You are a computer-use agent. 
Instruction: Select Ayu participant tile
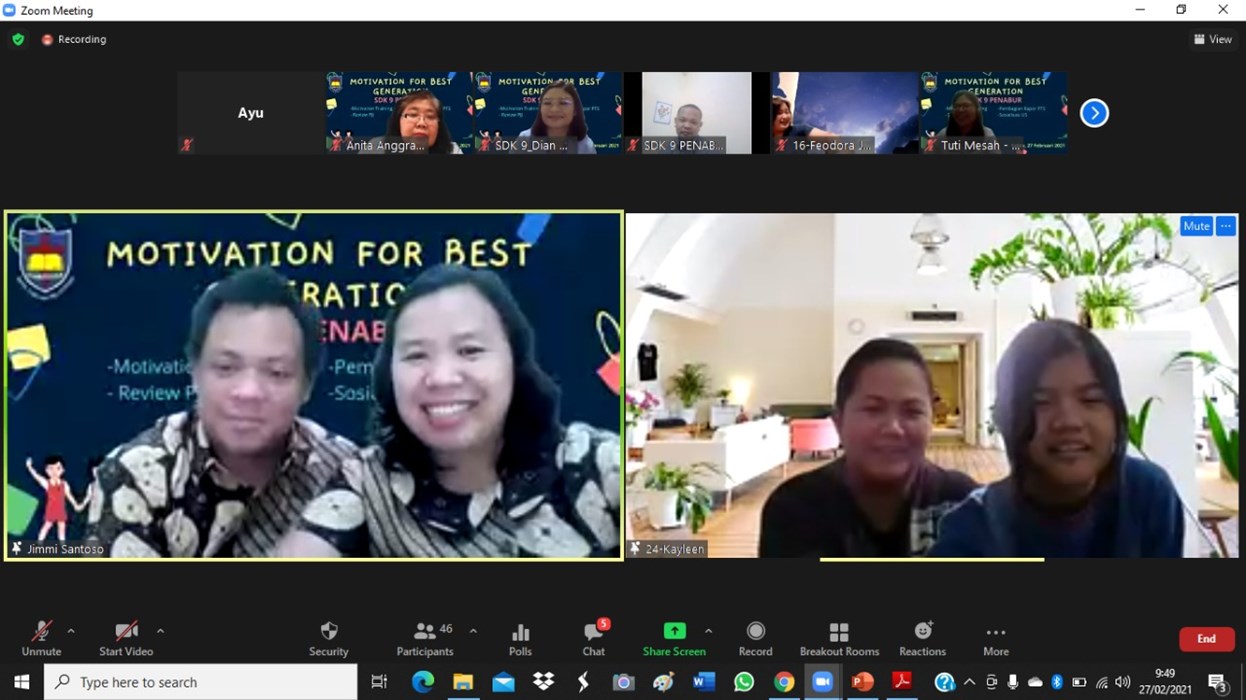pos(250,113)
